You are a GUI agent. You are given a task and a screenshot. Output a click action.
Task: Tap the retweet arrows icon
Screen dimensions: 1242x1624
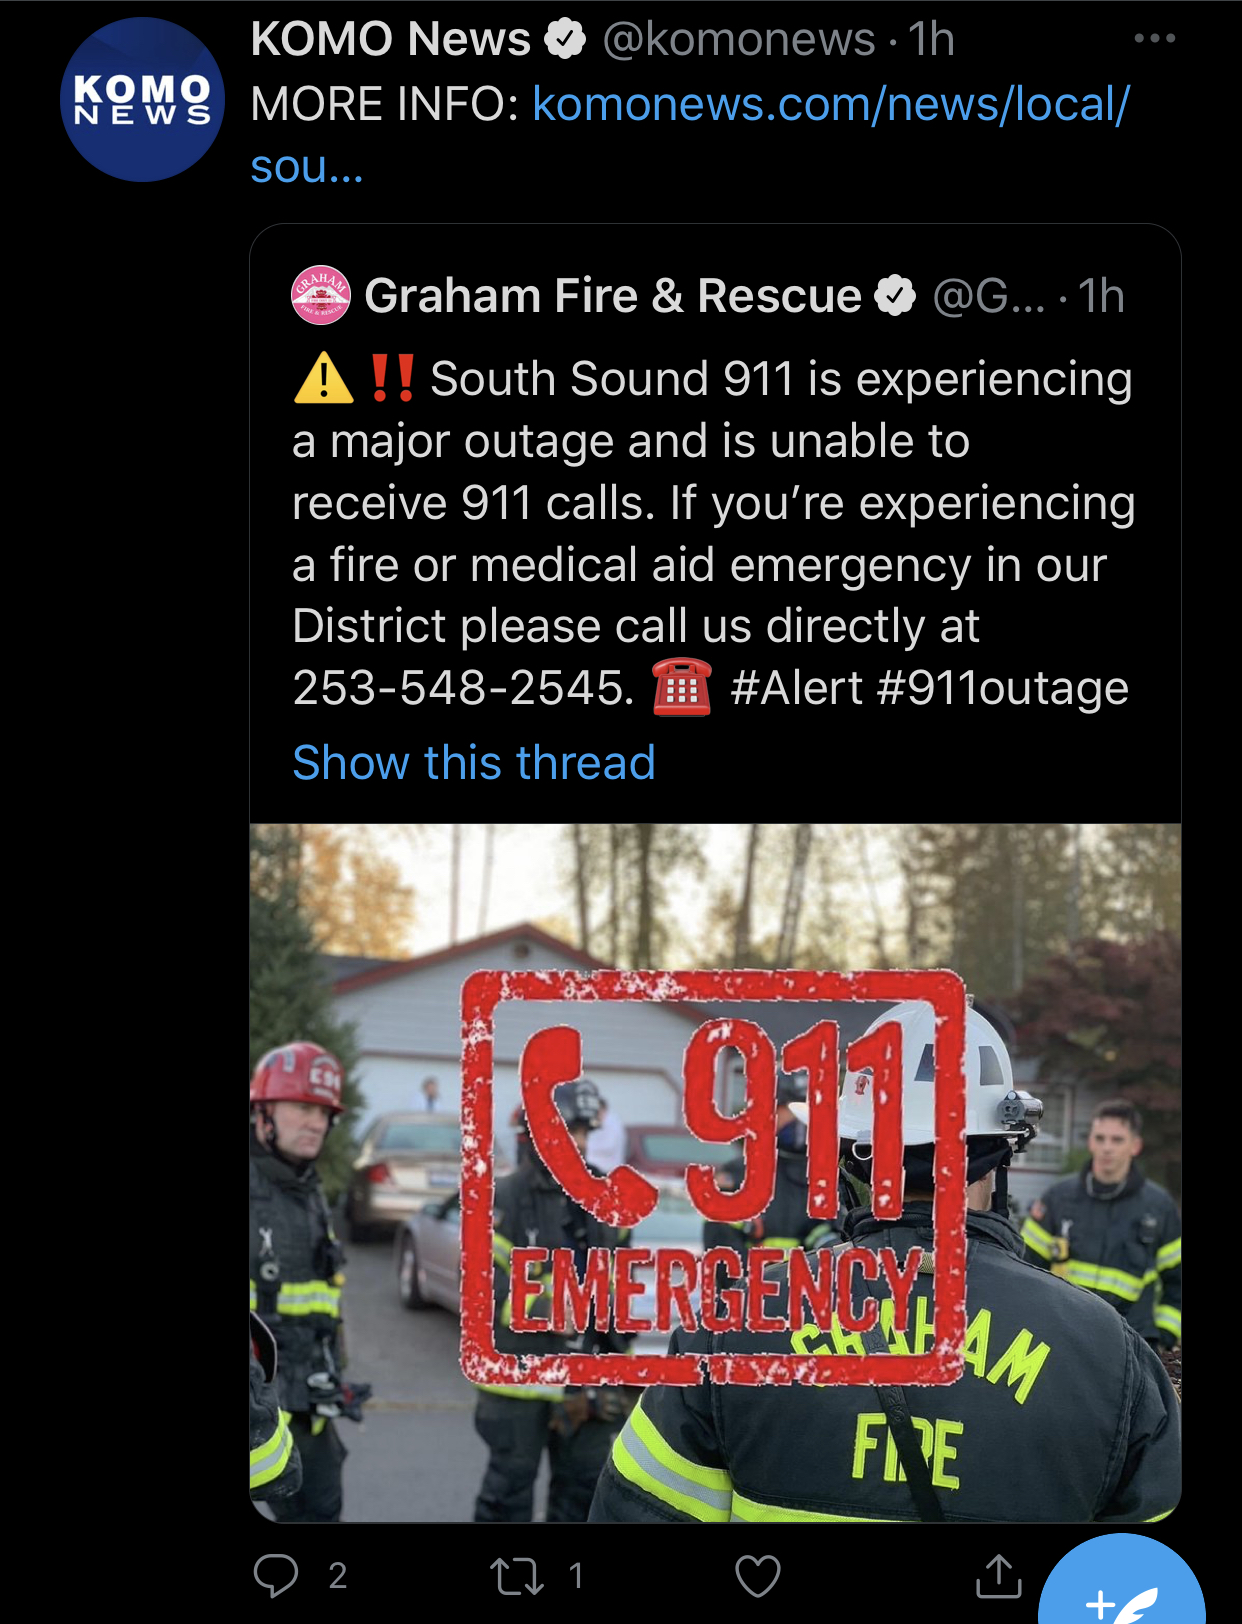coord(516,1576)
